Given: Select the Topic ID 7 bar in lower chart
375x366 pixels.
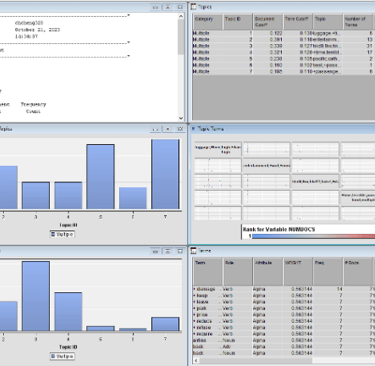Looking at the screenshot, I should 165,324.
